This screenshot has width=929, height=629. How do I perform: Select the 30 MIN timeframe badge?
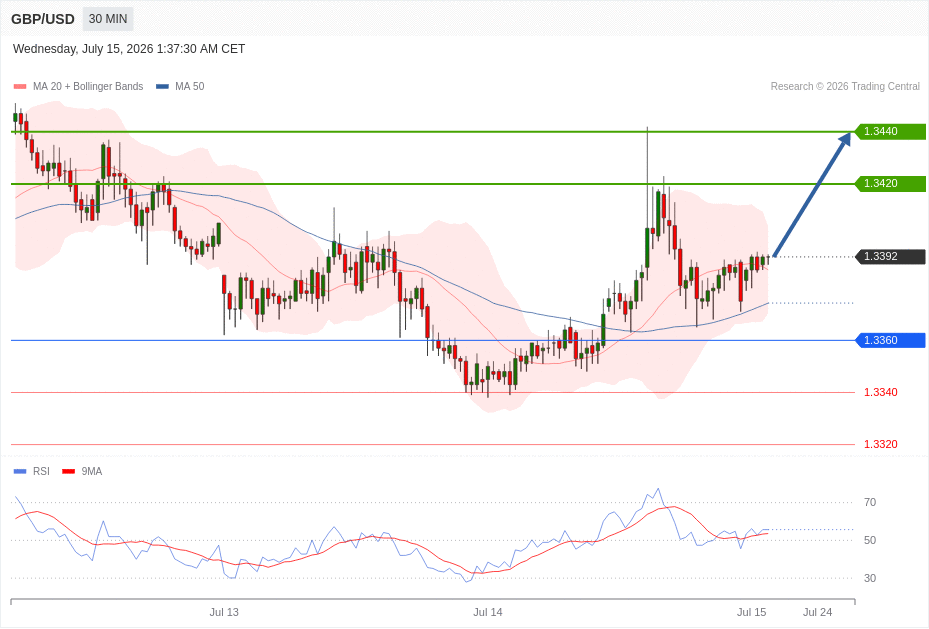click(108, 19)
